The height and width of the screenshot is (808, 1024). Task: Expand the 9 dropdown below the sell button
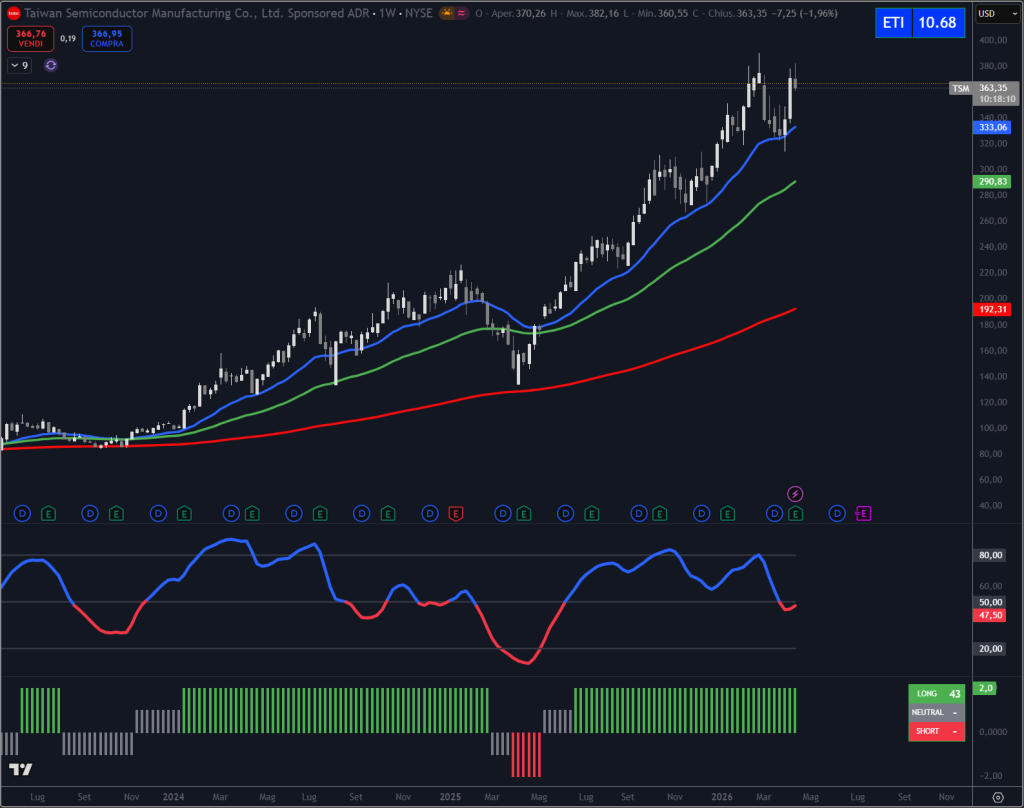pyautogui.click(x=19, y=64)
